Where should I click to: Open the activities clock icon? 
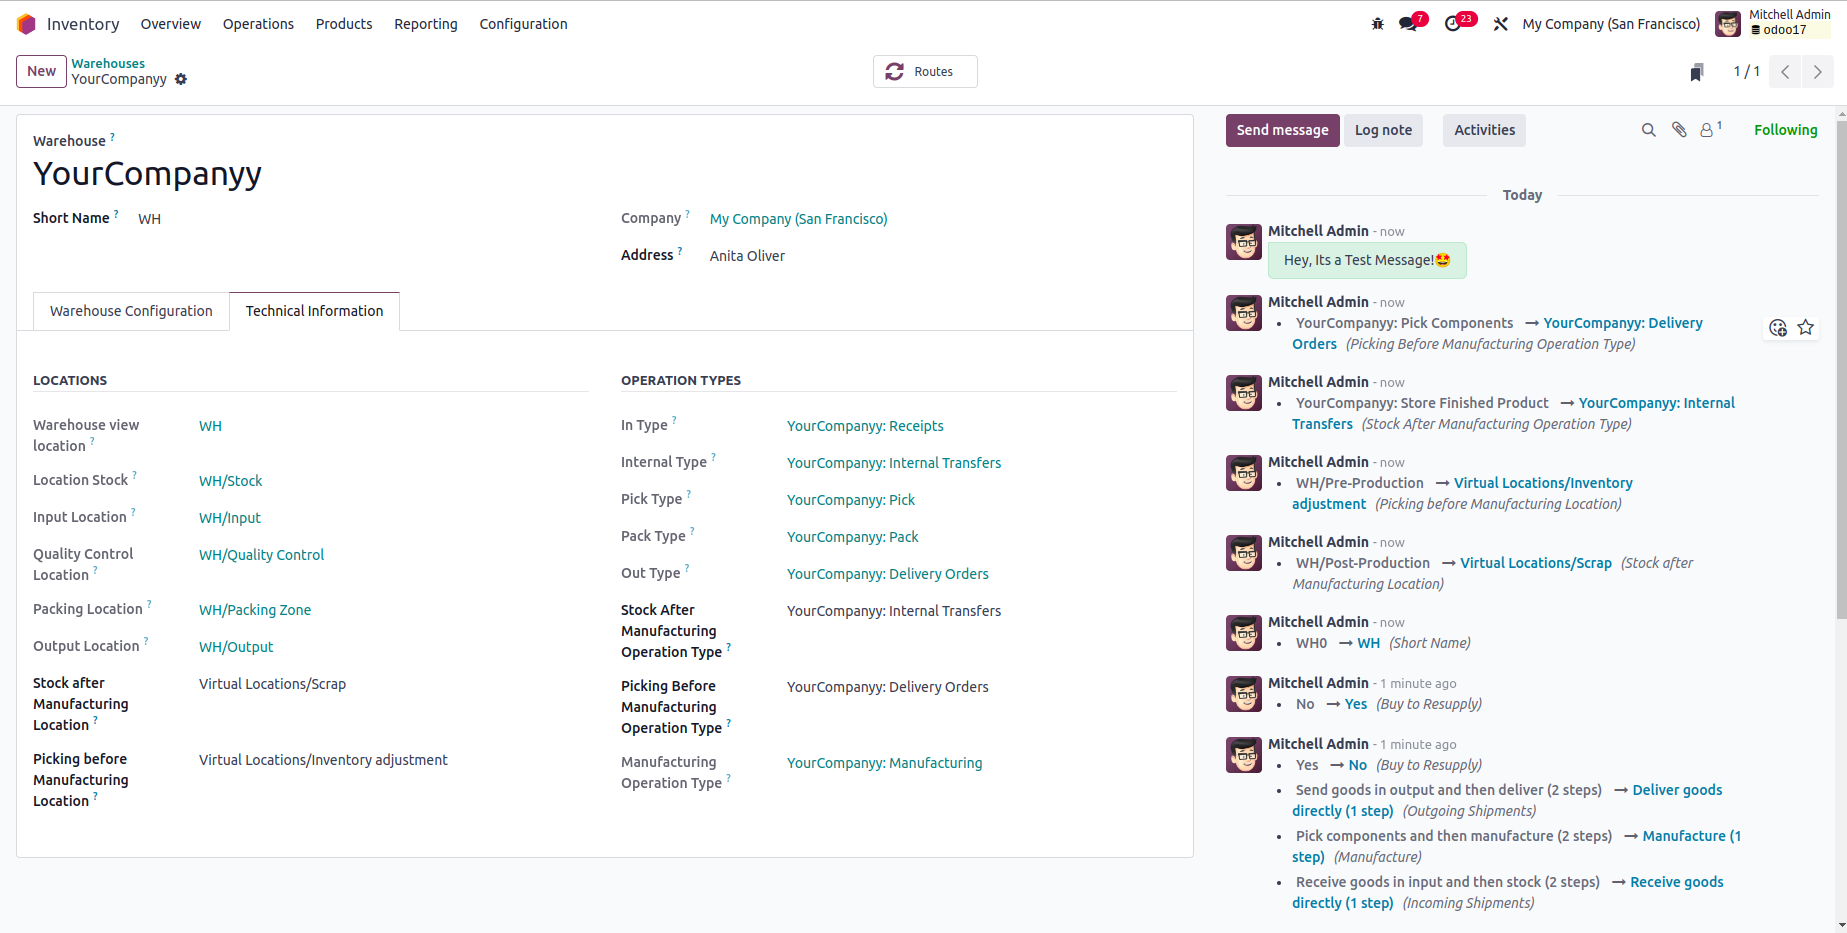pos(1453,24)
